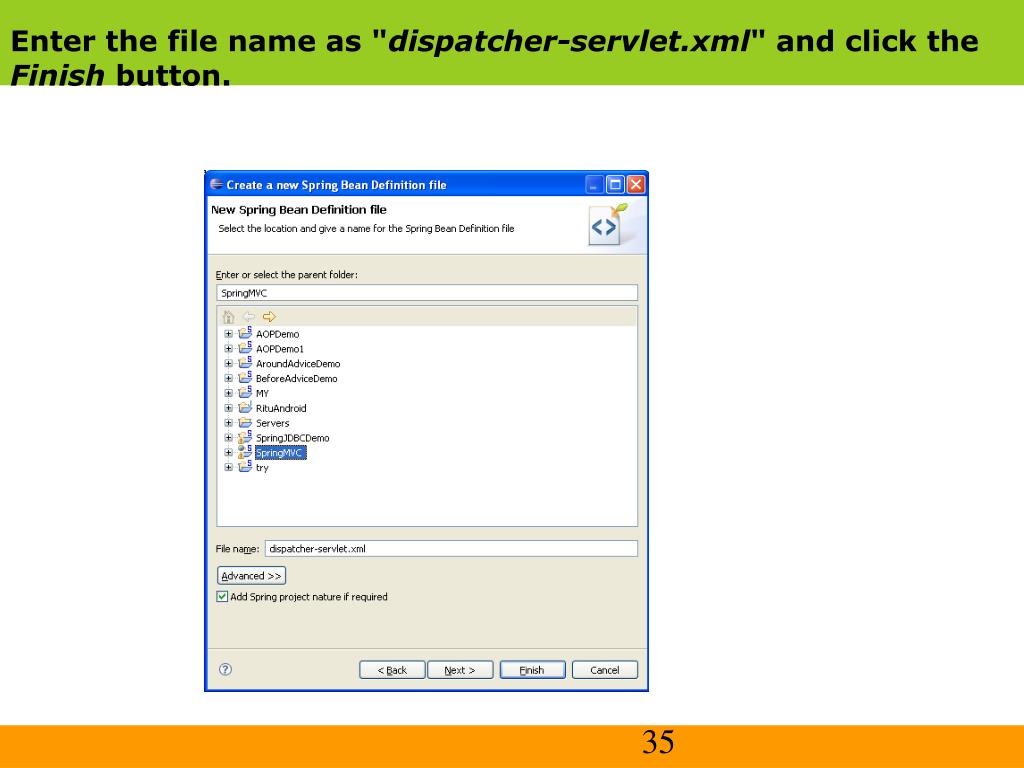Expand the MY project node
Screen dimensions: 1024x768
tap(228, 393)
